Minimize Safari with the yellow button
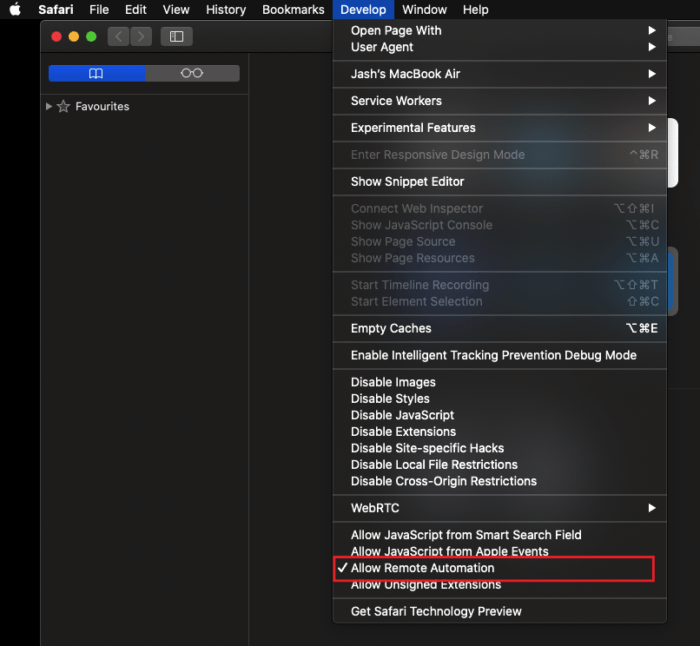 (x=74, y=37)
